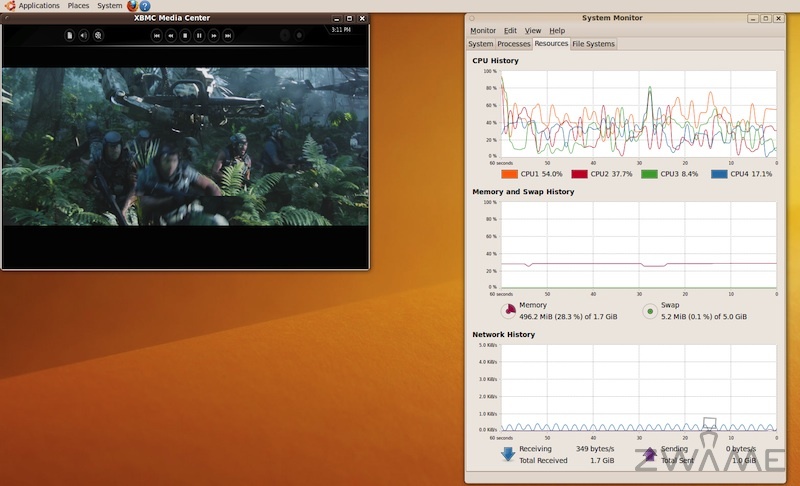800x486 pixels.
Task: Click the playing video frame in XBMC
Action: coord(185,146)
